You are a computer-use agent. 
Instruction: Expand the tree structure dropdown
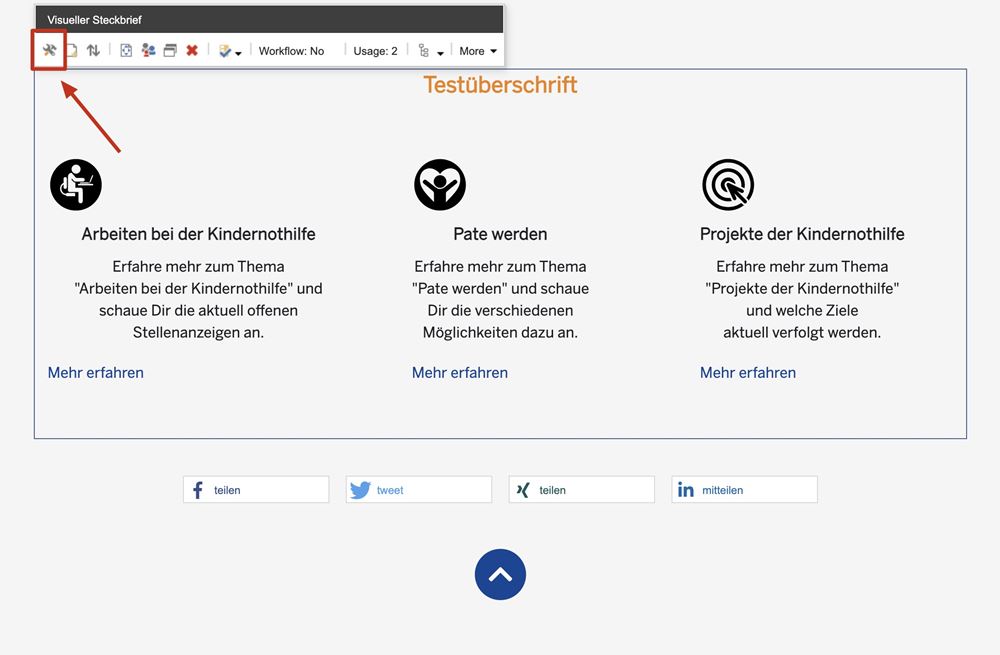click(430, 51)
